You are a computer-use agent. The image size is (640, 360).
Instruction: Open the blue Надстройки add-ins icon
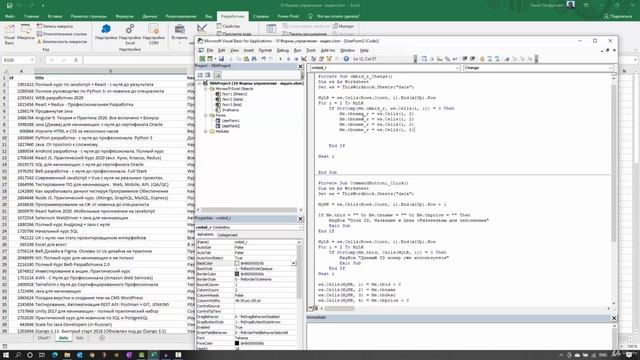(x=106, y=32)
